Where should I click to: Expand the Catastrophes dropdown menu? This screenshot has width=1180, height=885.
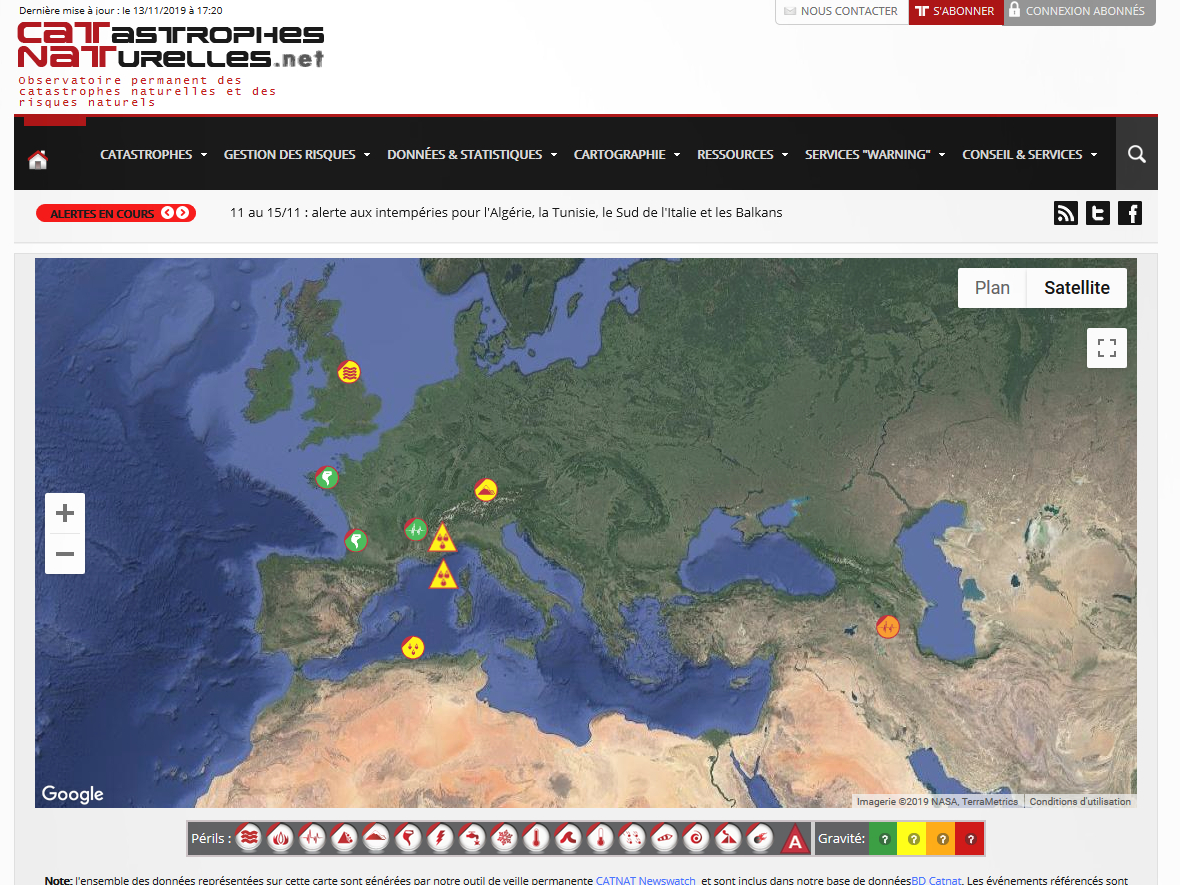[153, 154]
